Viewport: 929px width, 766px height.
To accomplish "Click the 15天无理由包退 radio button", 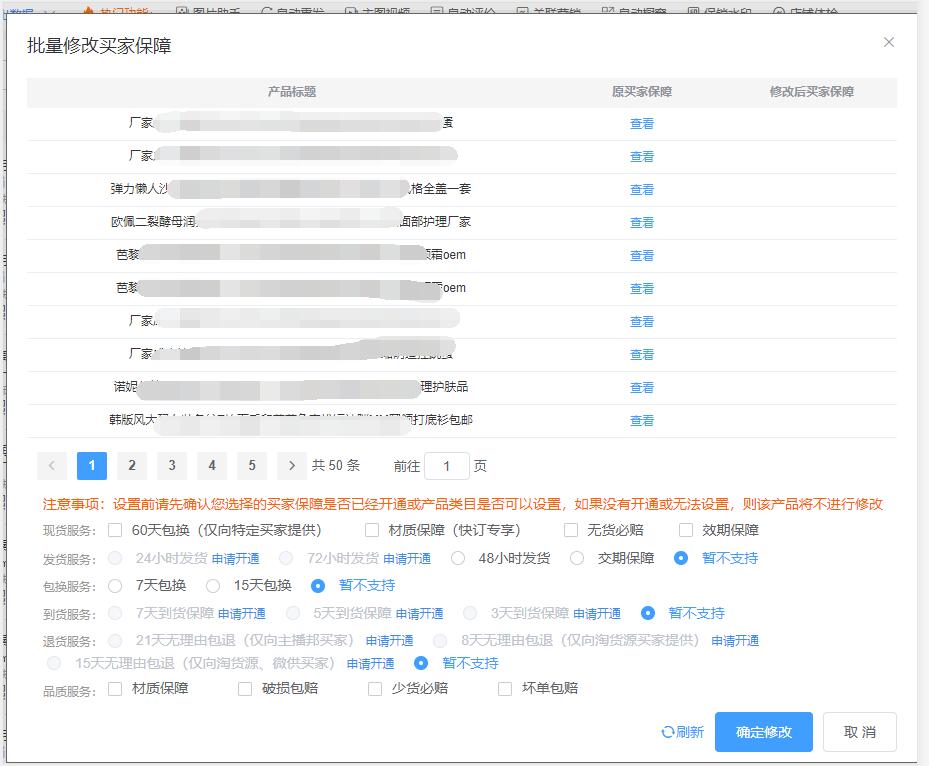I will click(x=54, y=663).
